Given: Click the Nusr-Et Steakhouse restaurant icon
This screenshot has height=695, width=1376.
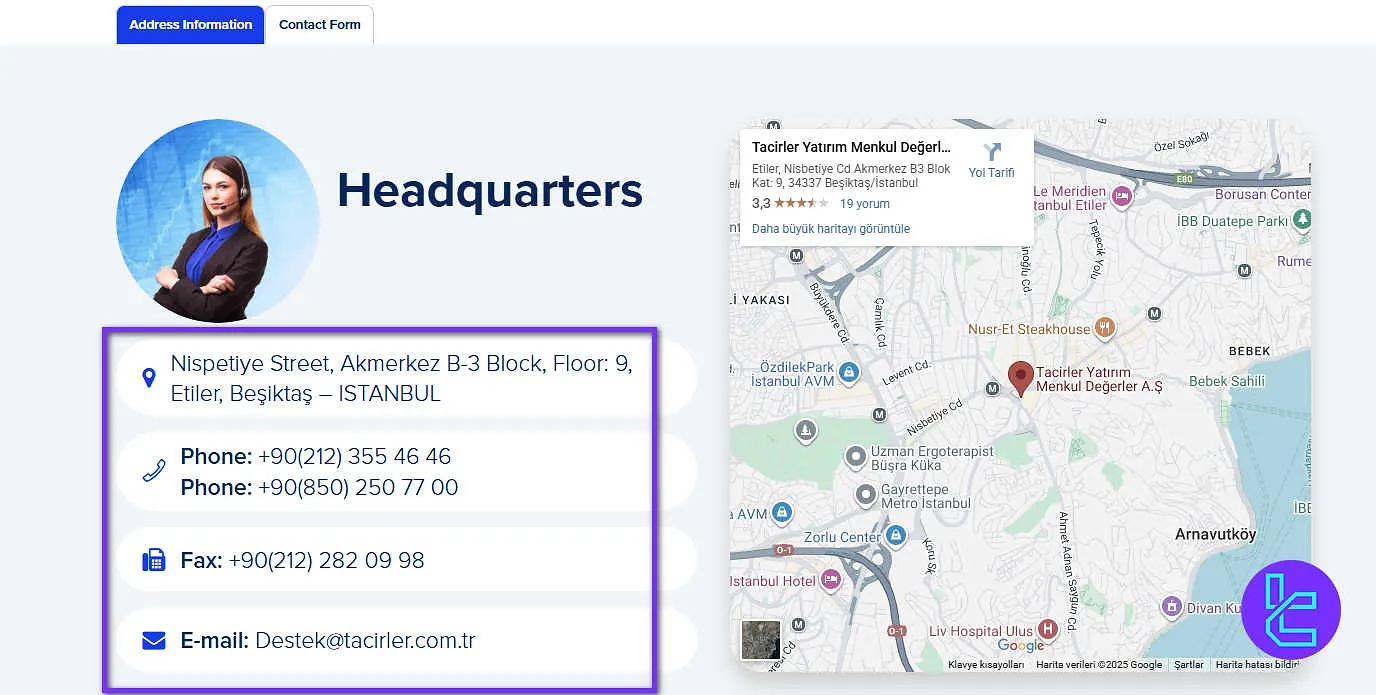Looking at the screenshot, I should coord(1105,328).
